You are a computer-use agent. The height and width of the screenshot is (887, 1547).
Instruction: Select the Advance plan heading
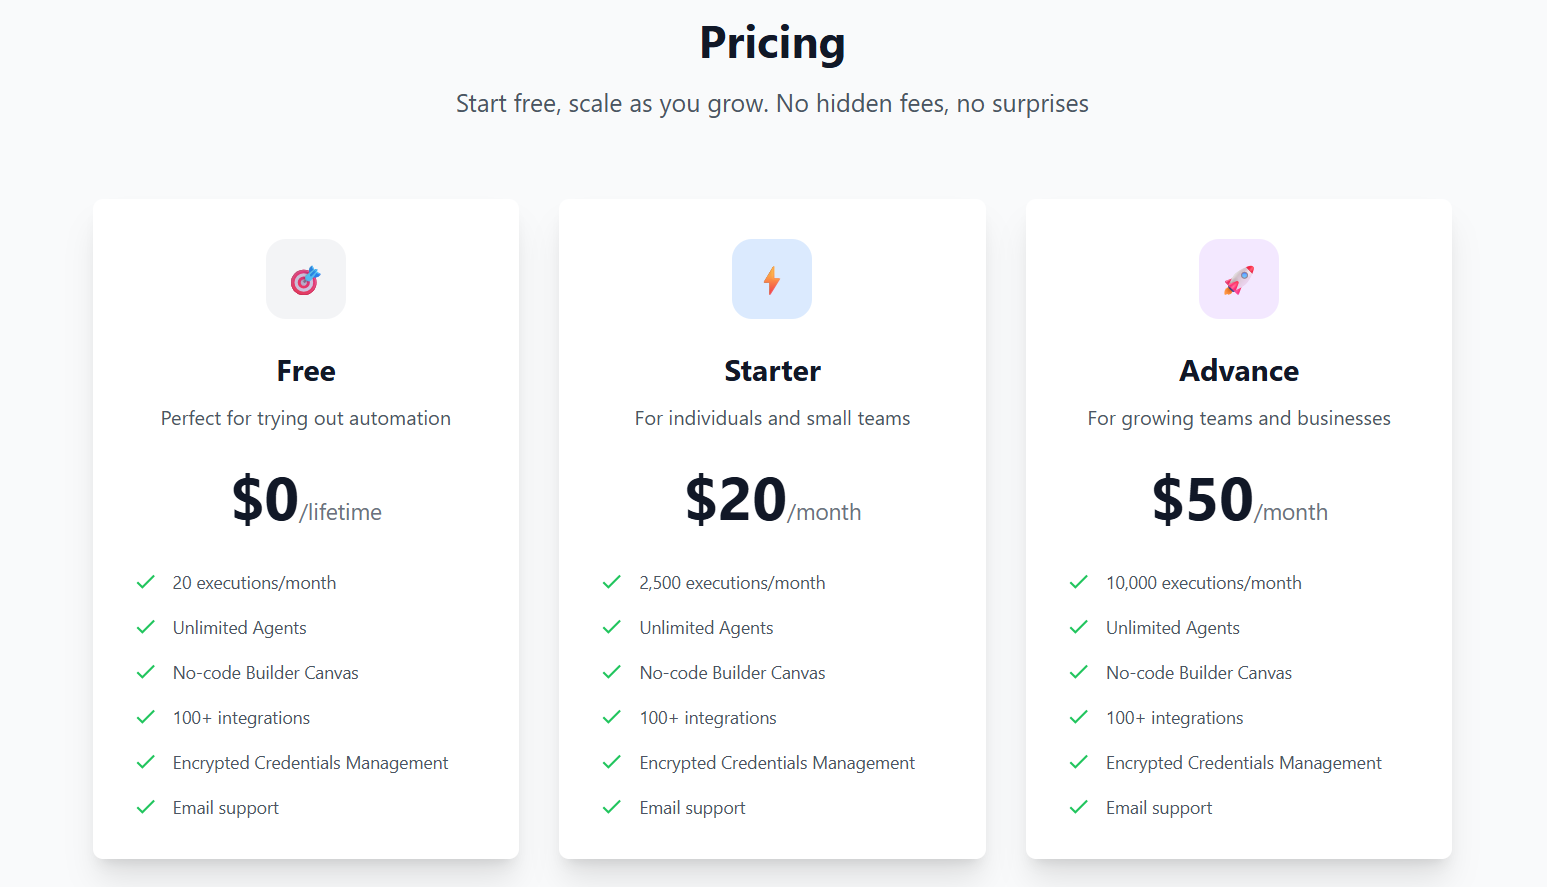[x=1239, y=371]
